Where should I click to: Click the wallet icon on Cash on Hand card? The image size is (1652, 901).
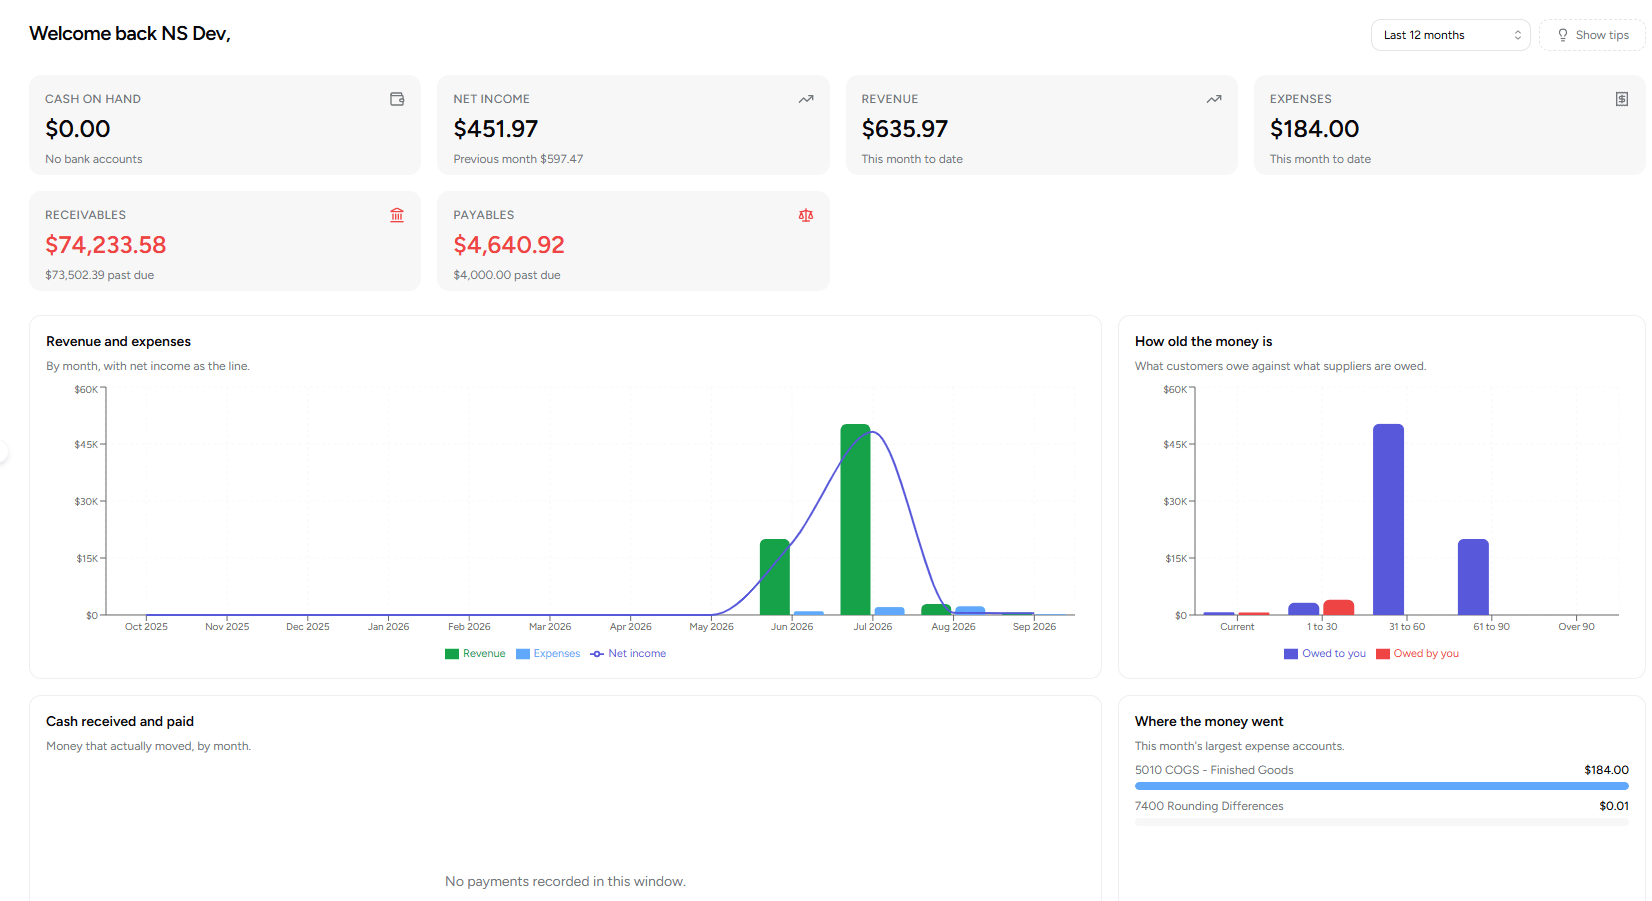(397, 99)
